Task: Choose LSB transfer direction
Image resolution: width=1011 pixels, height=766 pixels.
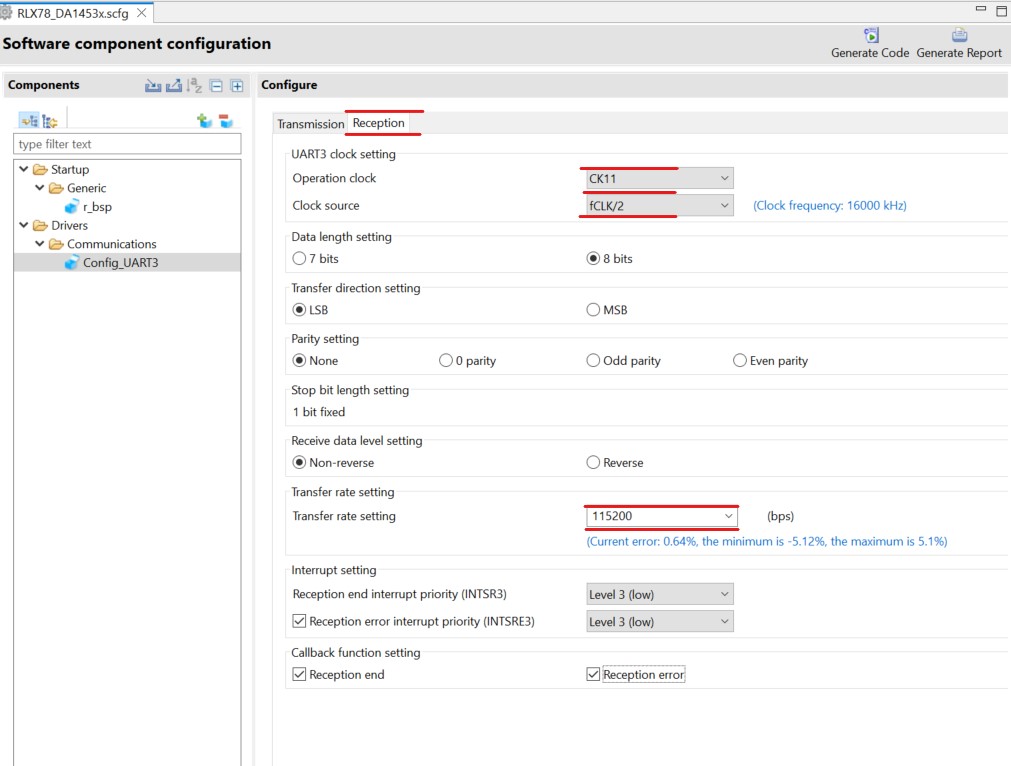Action: pos(299,309)
